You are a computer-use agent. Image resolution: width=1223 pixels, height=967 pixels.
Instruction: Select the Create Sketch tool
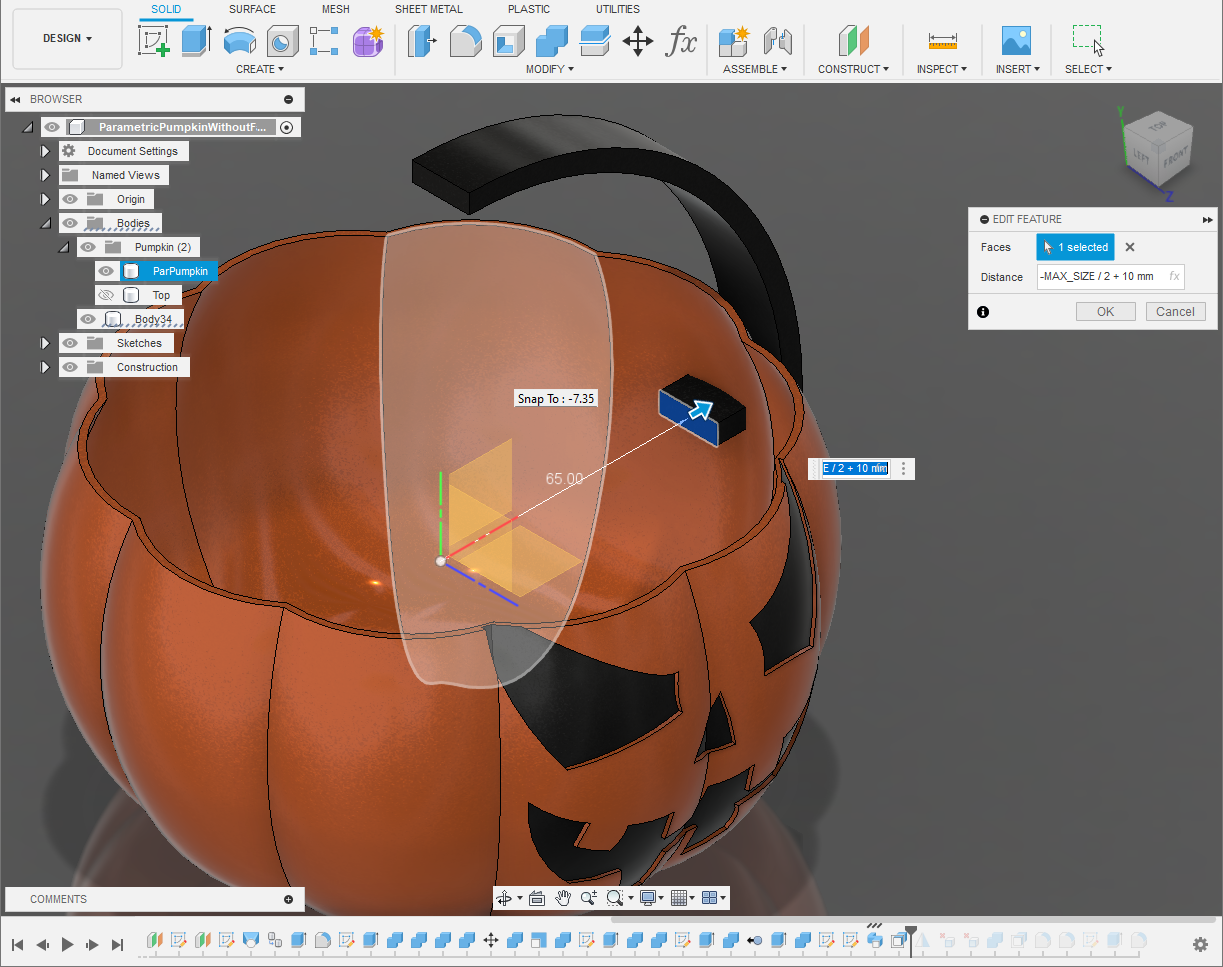click(153, 41)
